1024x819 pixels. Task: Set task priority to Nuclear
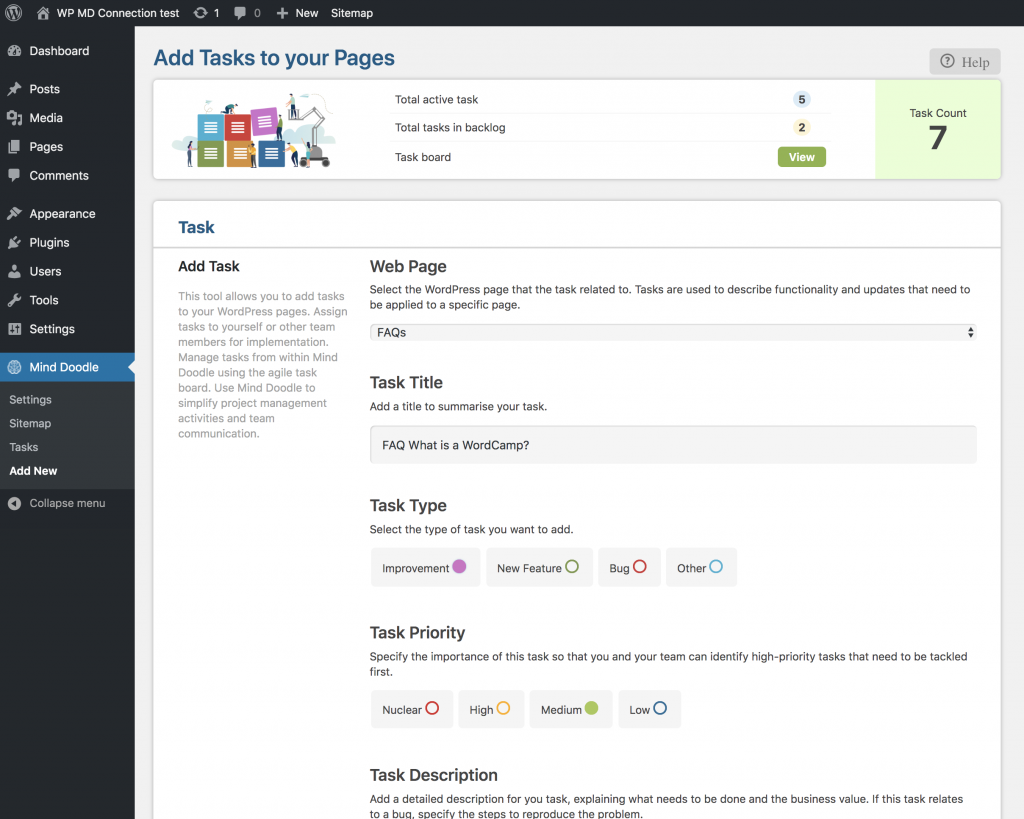click(x=411, y=708)
